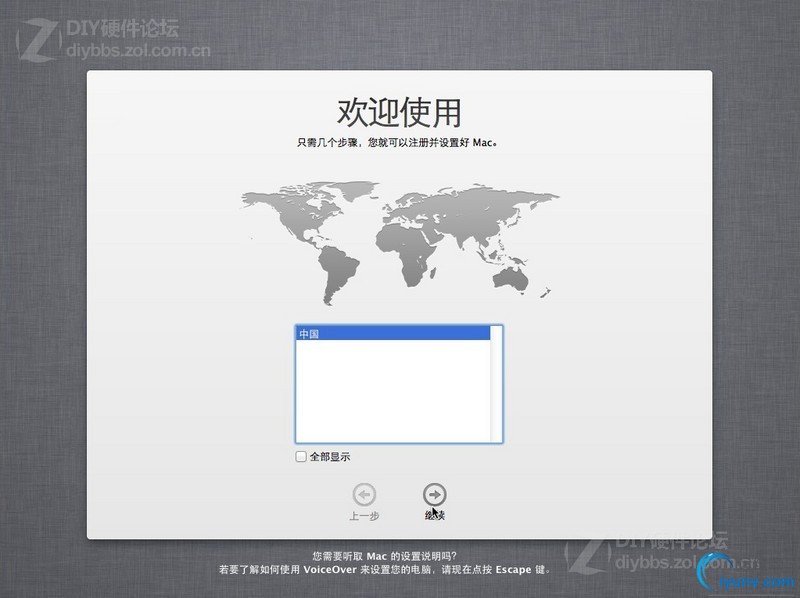Click the continue arrow icon
Image resolution: width=800 pixels, height=598 pixels.
click(x=434, y=494)
